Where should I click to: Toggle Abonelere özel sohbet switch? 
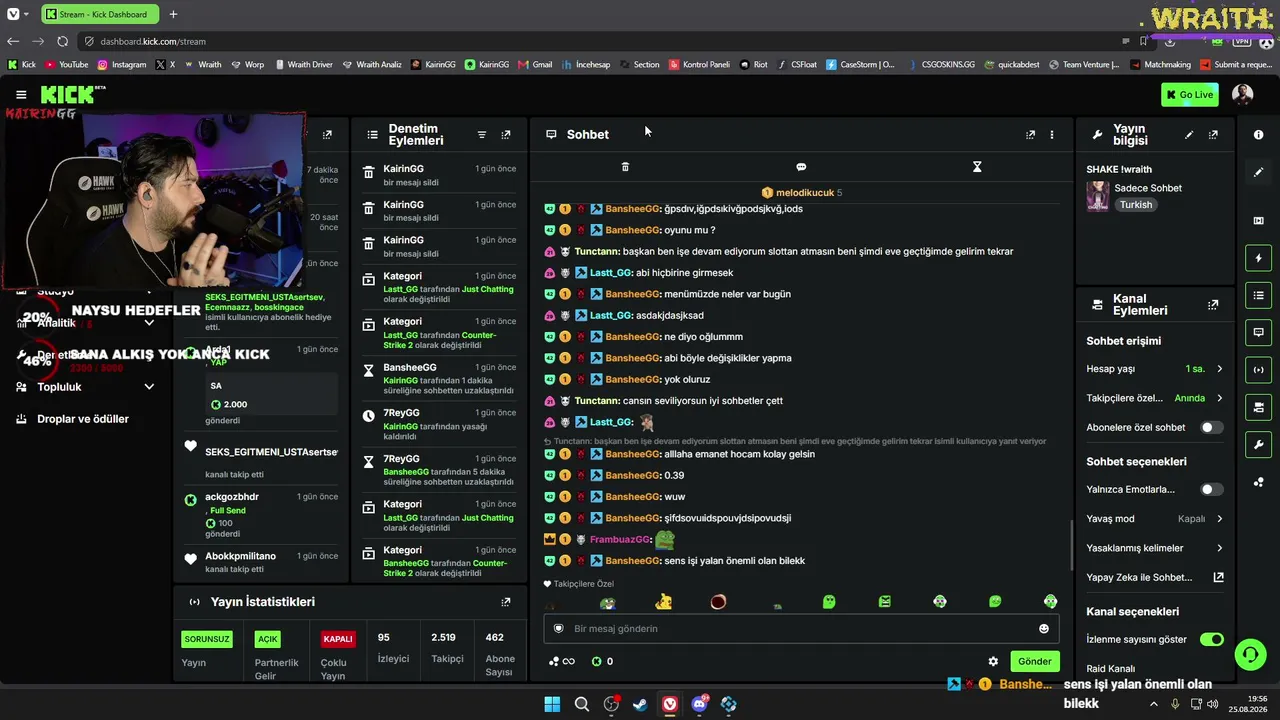pyautogui.click(x=1211, y=427)
